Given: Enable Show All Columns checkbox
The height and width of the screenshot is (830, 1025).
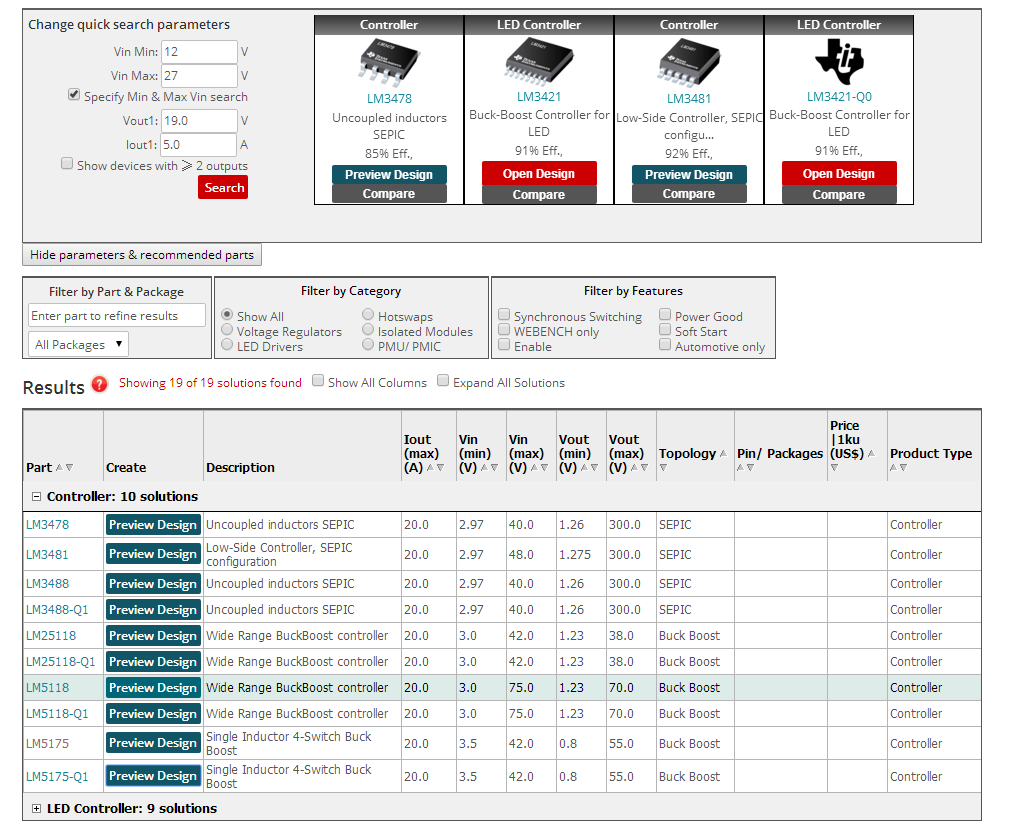Looking at the screenshot, I should [318, 380].
